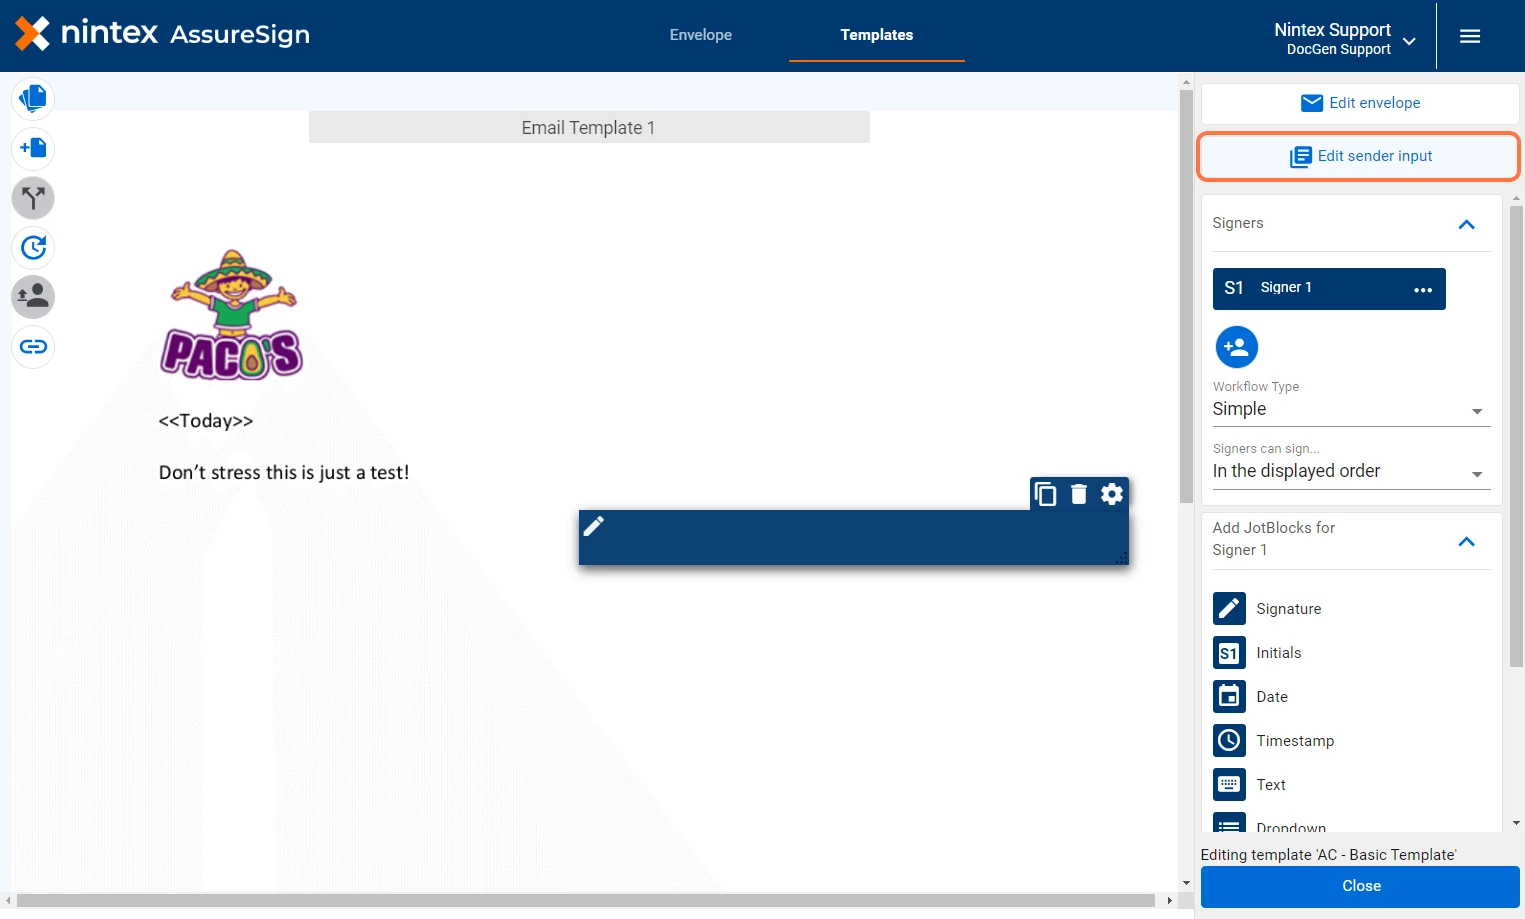The height and width of the screenshot is (919, 1525).
Task: Click the horizontal scrollbar below the document
Action: click(586, 900)
